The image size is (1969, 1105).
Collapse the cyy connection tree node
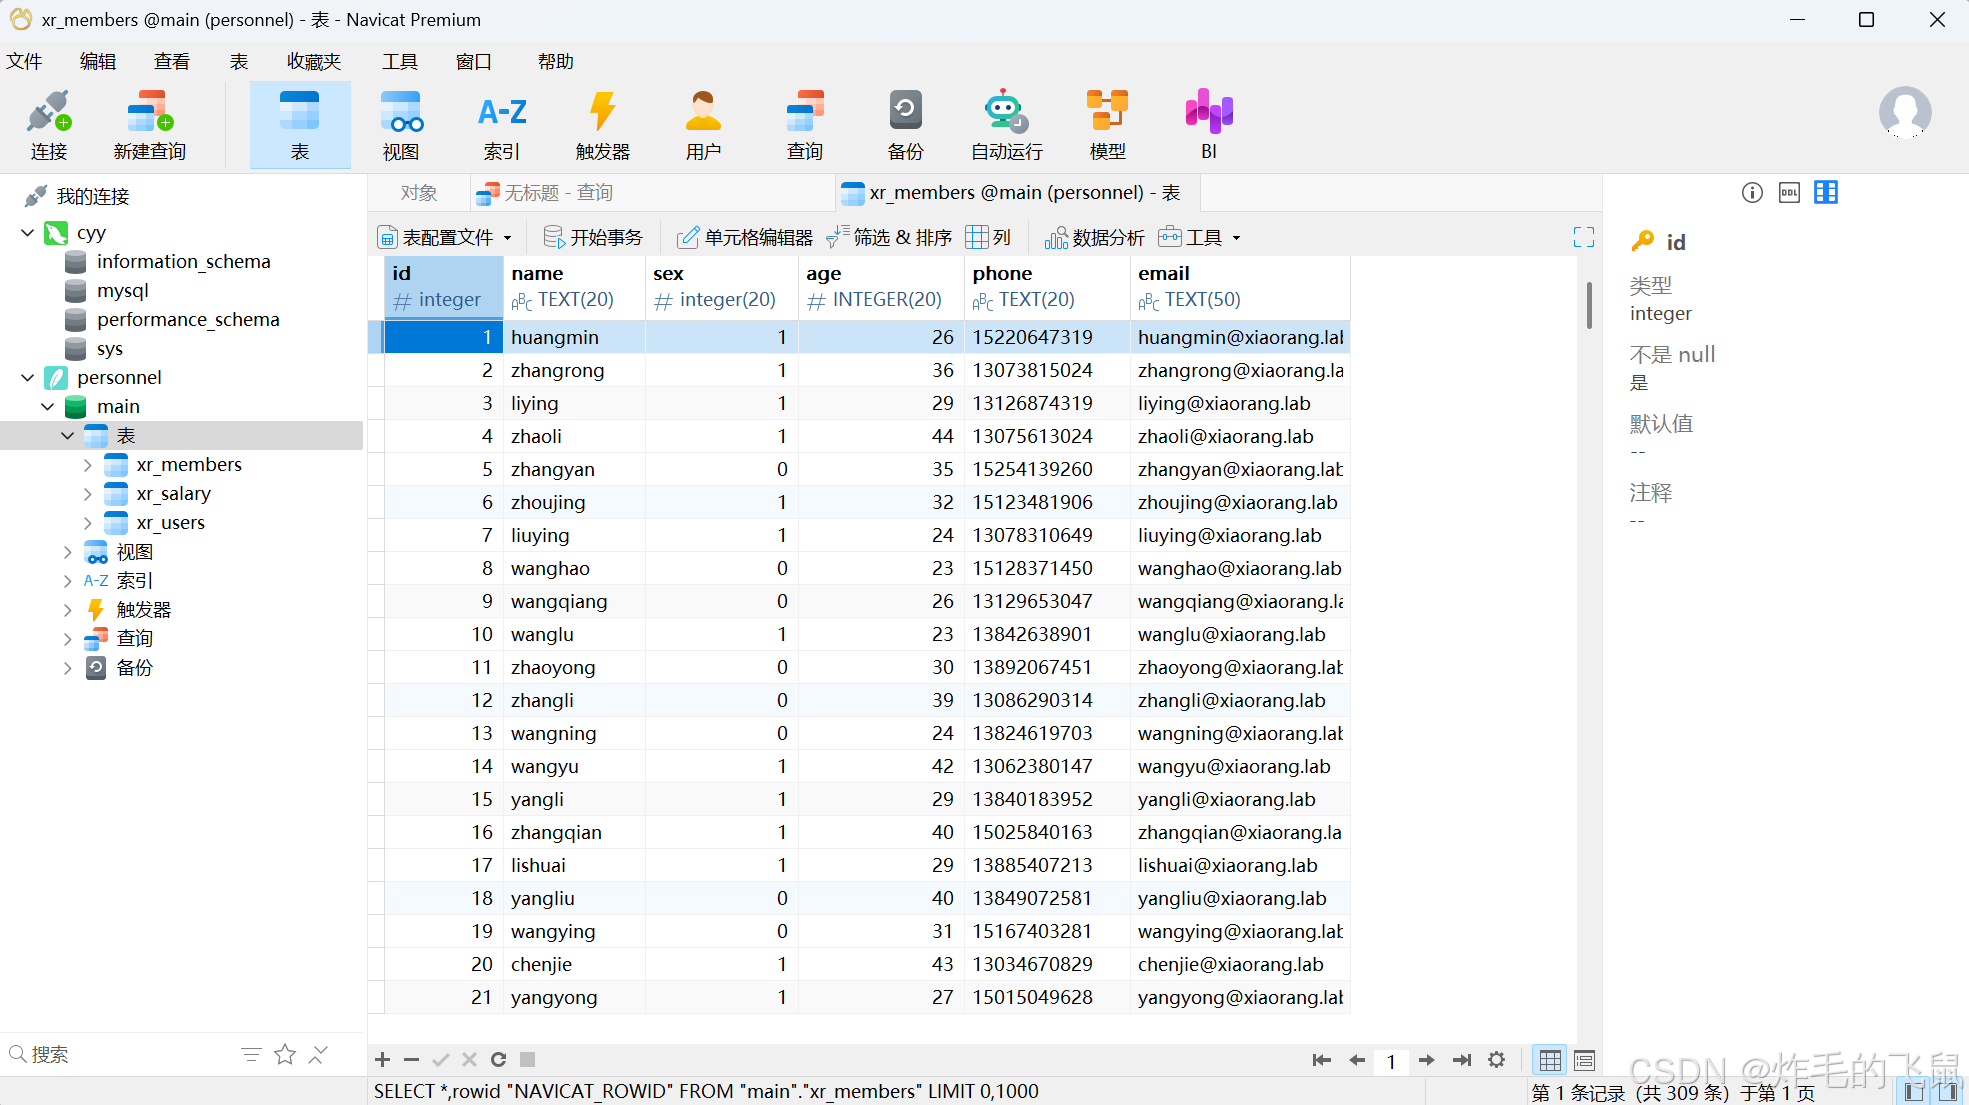27,233
